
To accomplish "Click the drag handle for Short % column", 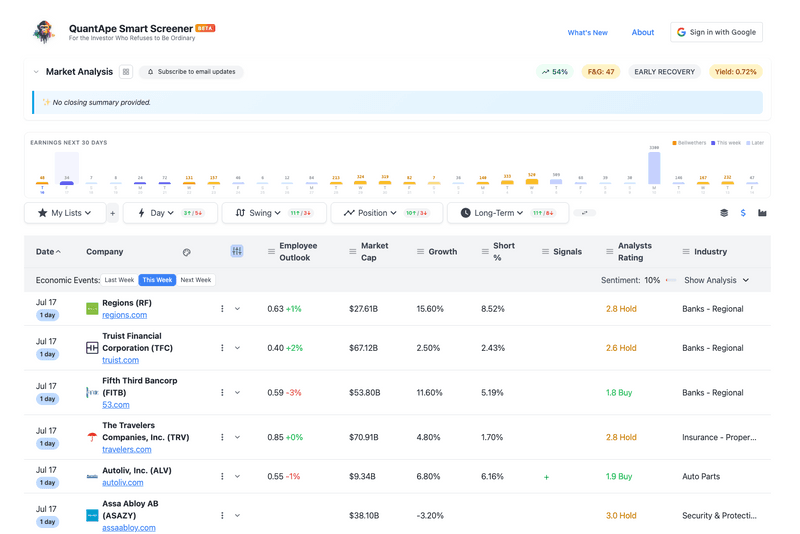I will (x=485, y=251).
